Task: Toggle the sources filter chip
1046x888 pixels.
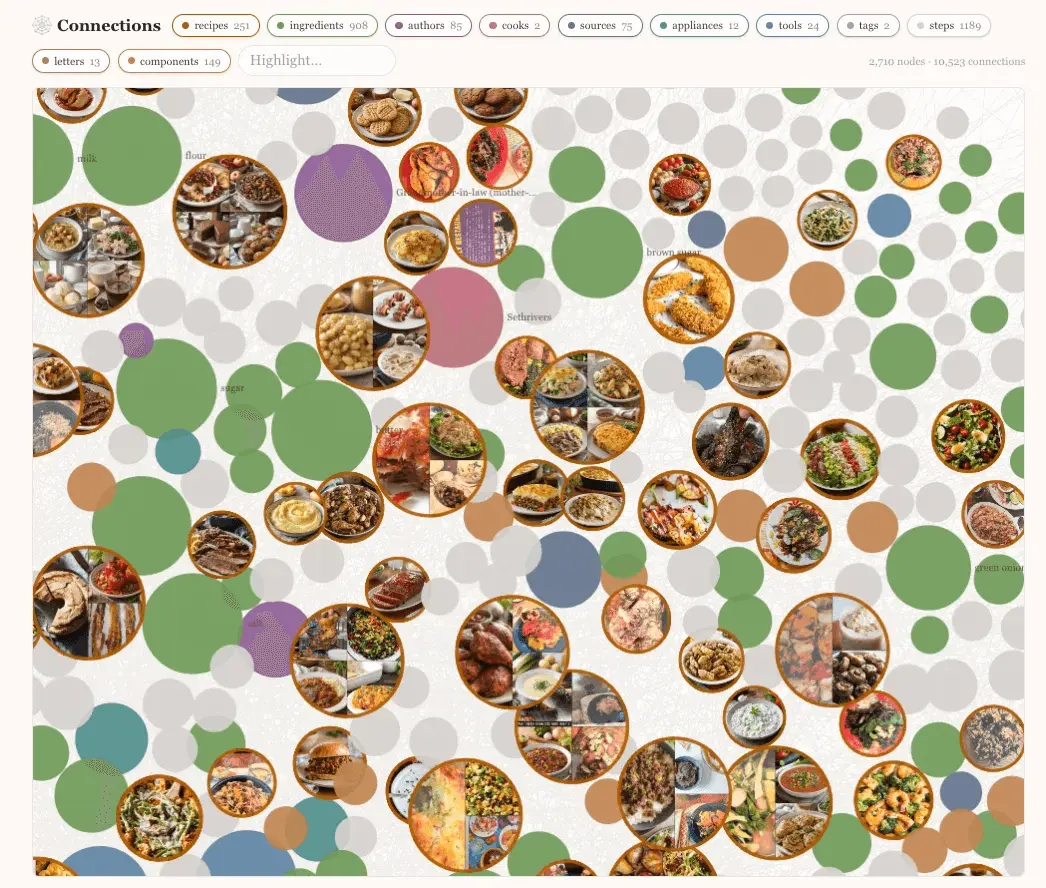Action: [600, 25]
